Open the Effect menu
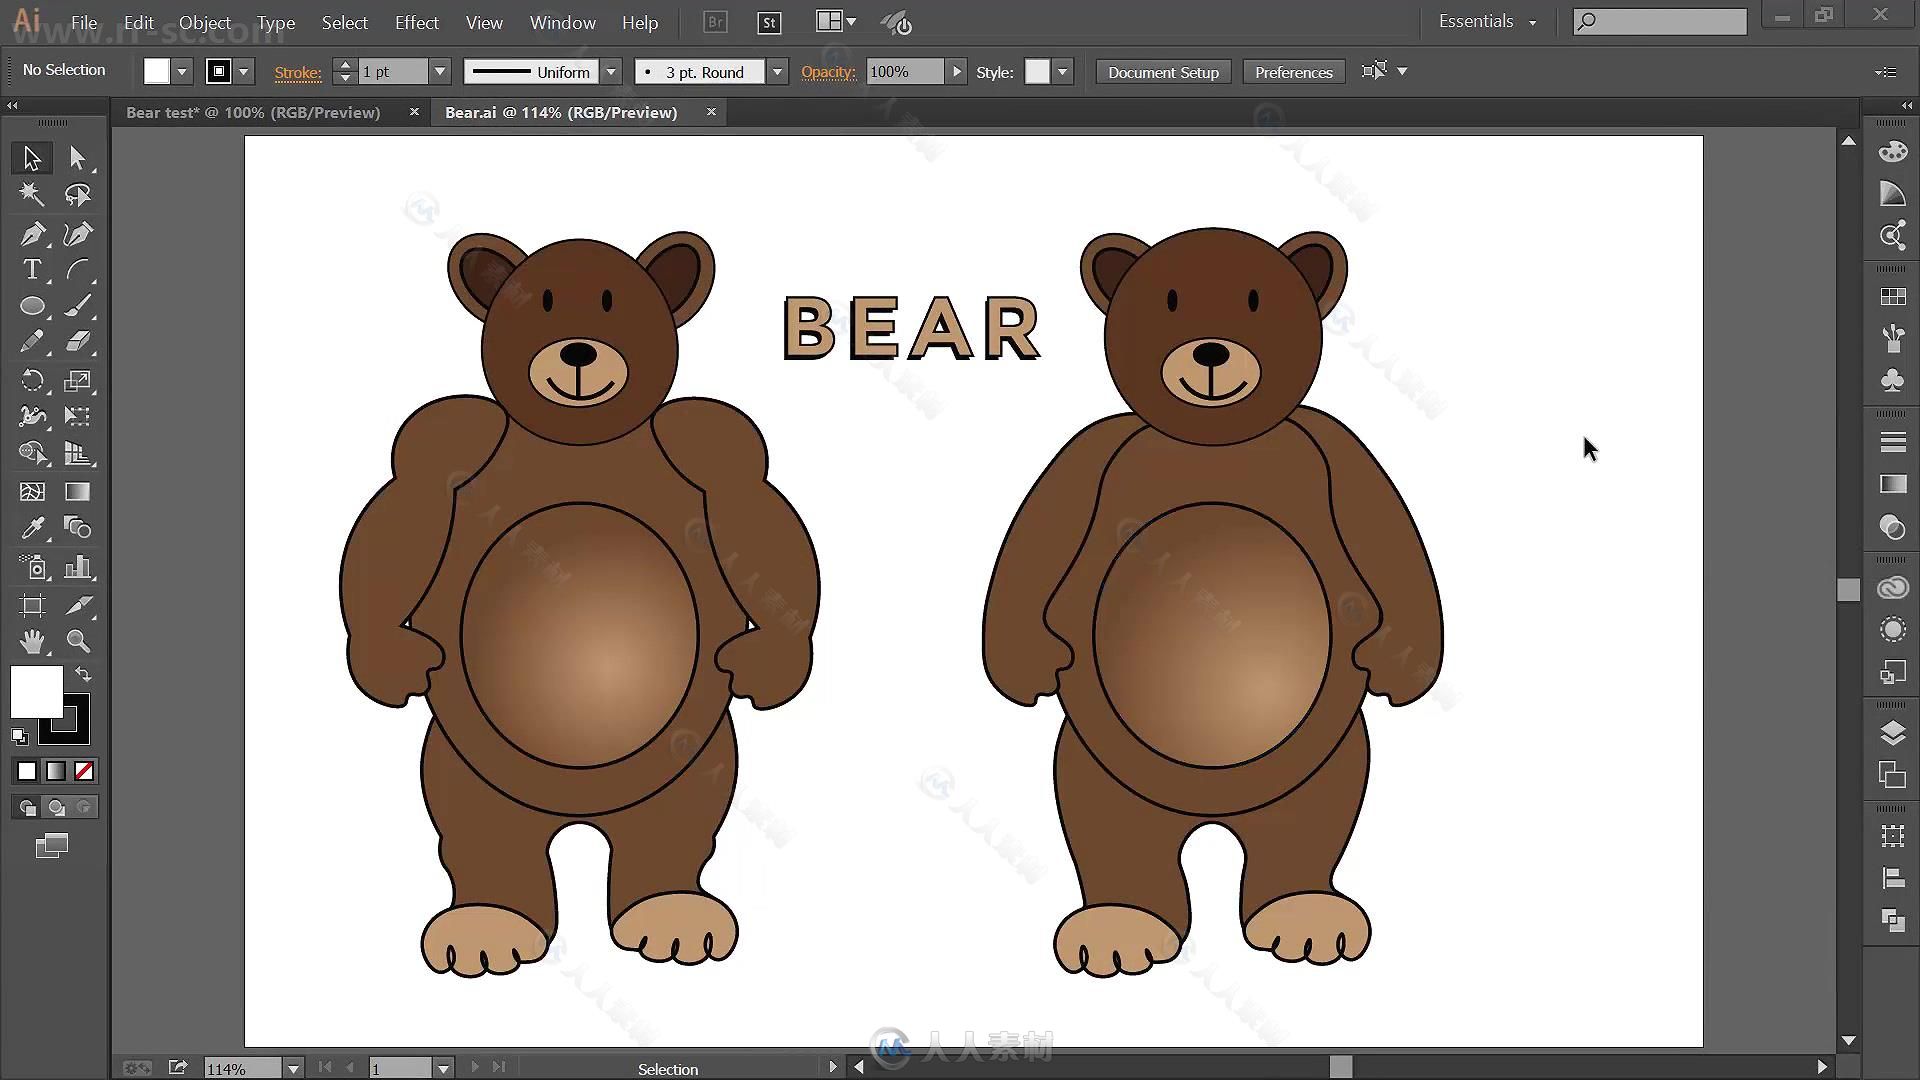This screenshot has width=1920, height=1080. tap(416, 22)
